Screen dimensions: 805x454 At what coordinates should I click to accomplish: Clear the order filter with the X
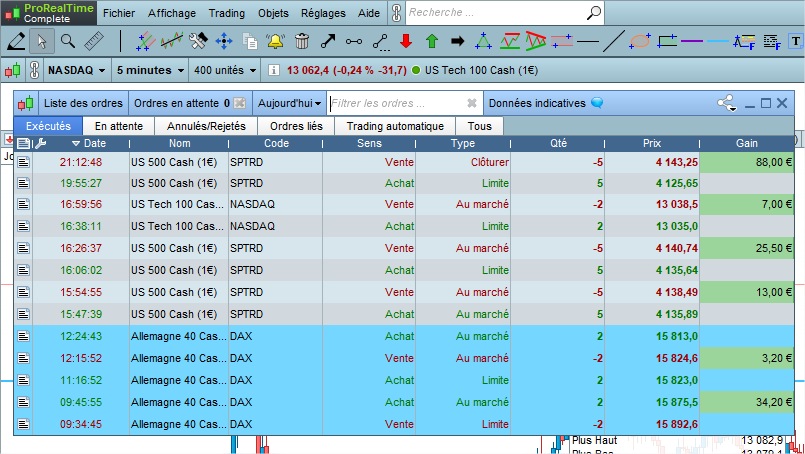[471, 103]
